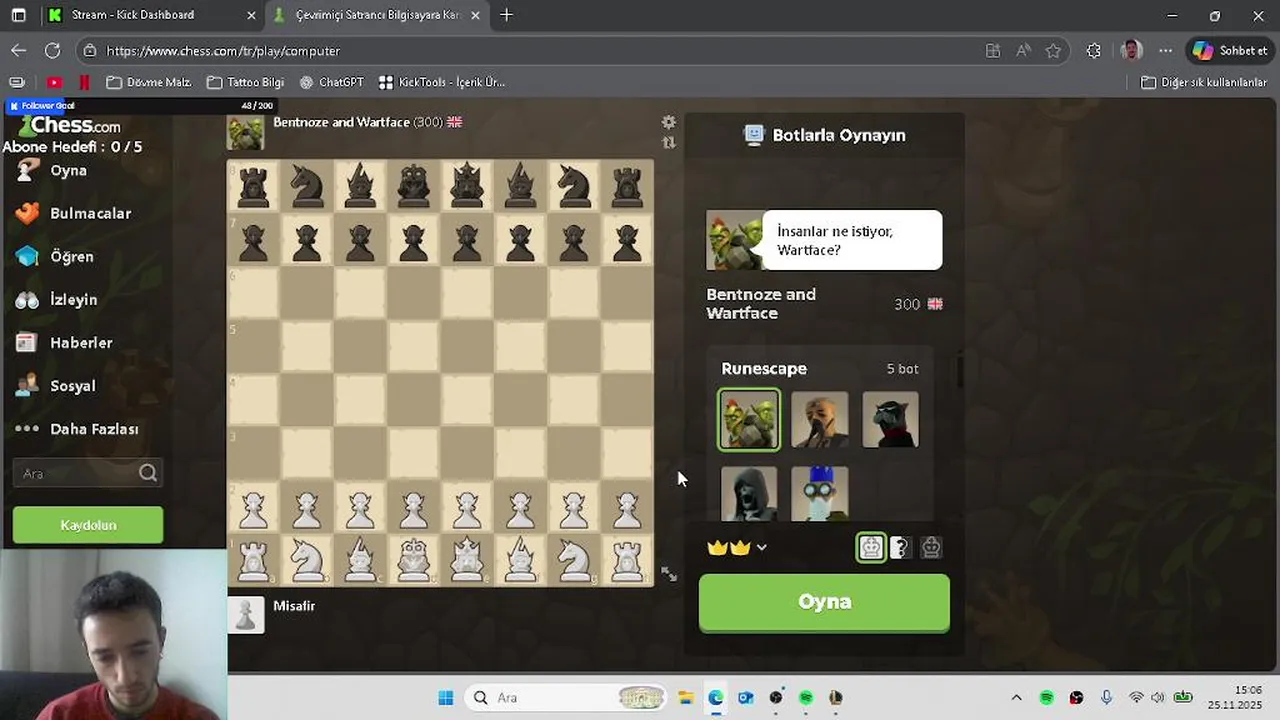Open Diğer sık kullanılanlar folder
The image size is (1280, 720).
pos(1204,82)
